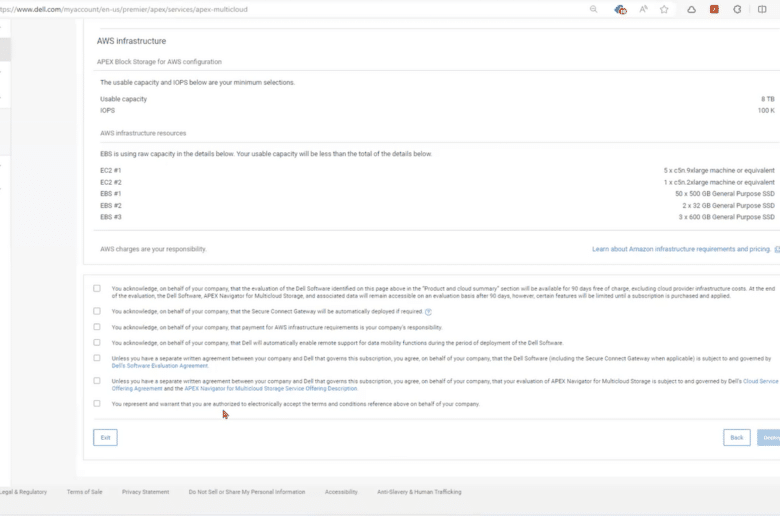The height and width of the screenshot is (516, 780).
Task: Activate the Read aloud icon
Action: click(644, 9)
